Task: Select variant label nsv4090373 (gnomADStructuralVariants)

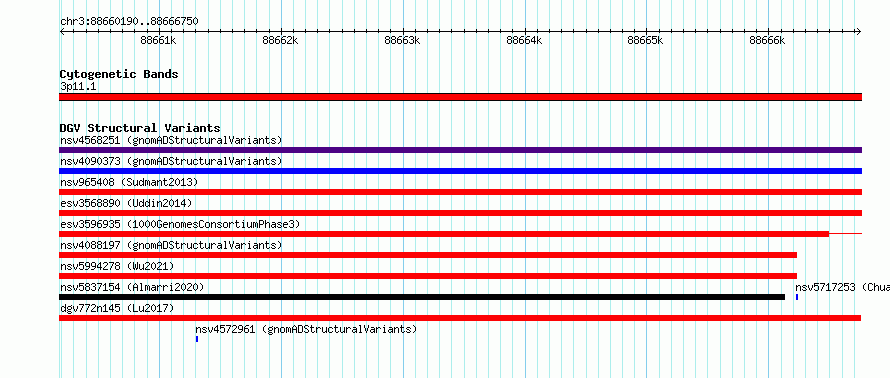Action: click(171, 161)
